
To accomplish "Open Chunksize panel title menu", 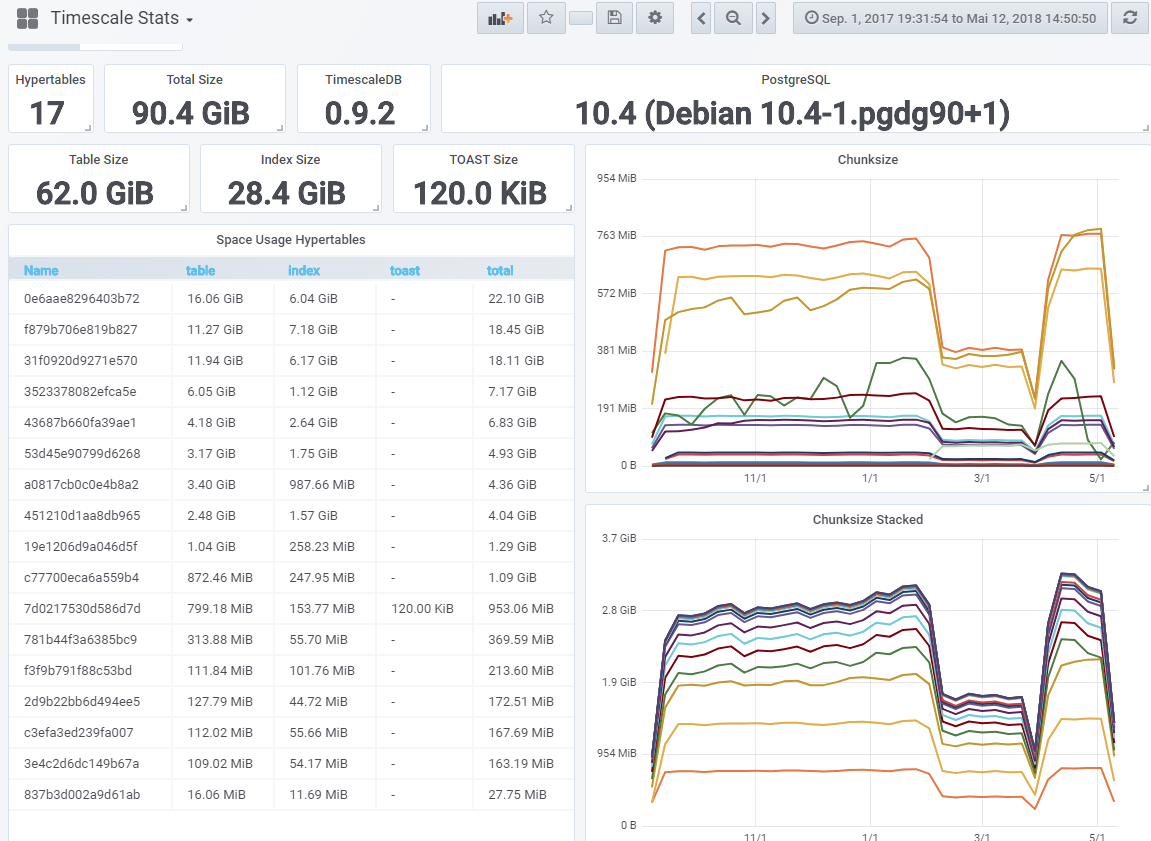I will pos(866,159).
